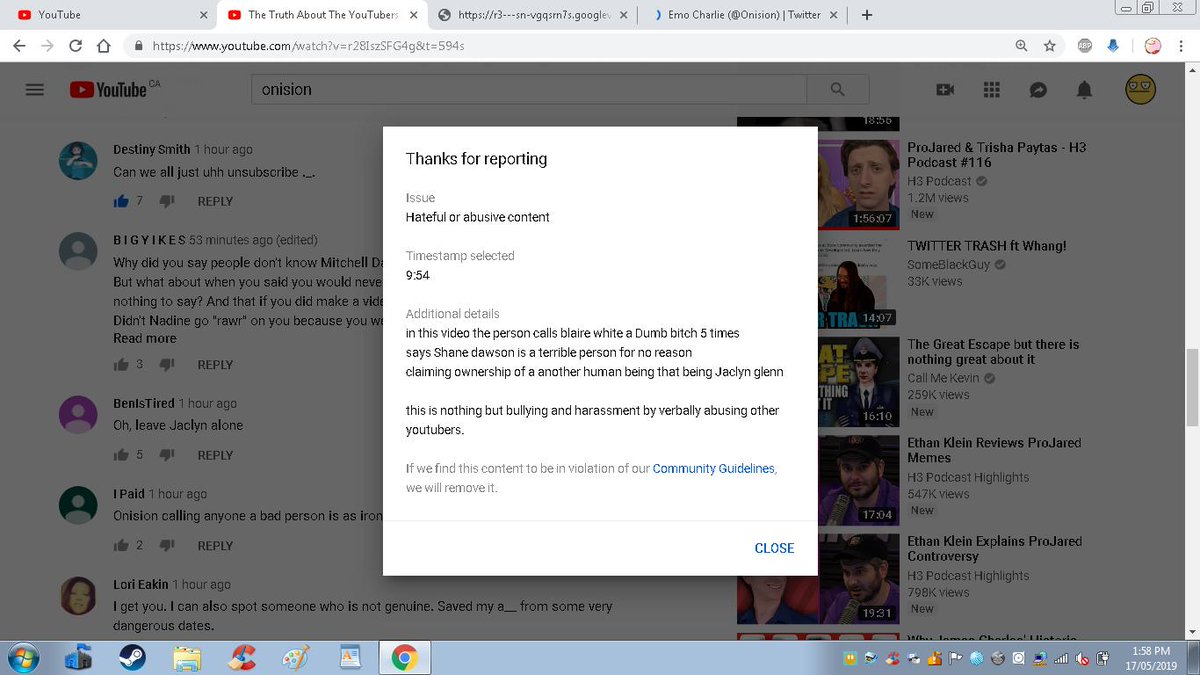Close the Thanks for reporting dialog
The width and height of the screenshot is (1200, 675).
coord(774,548)
